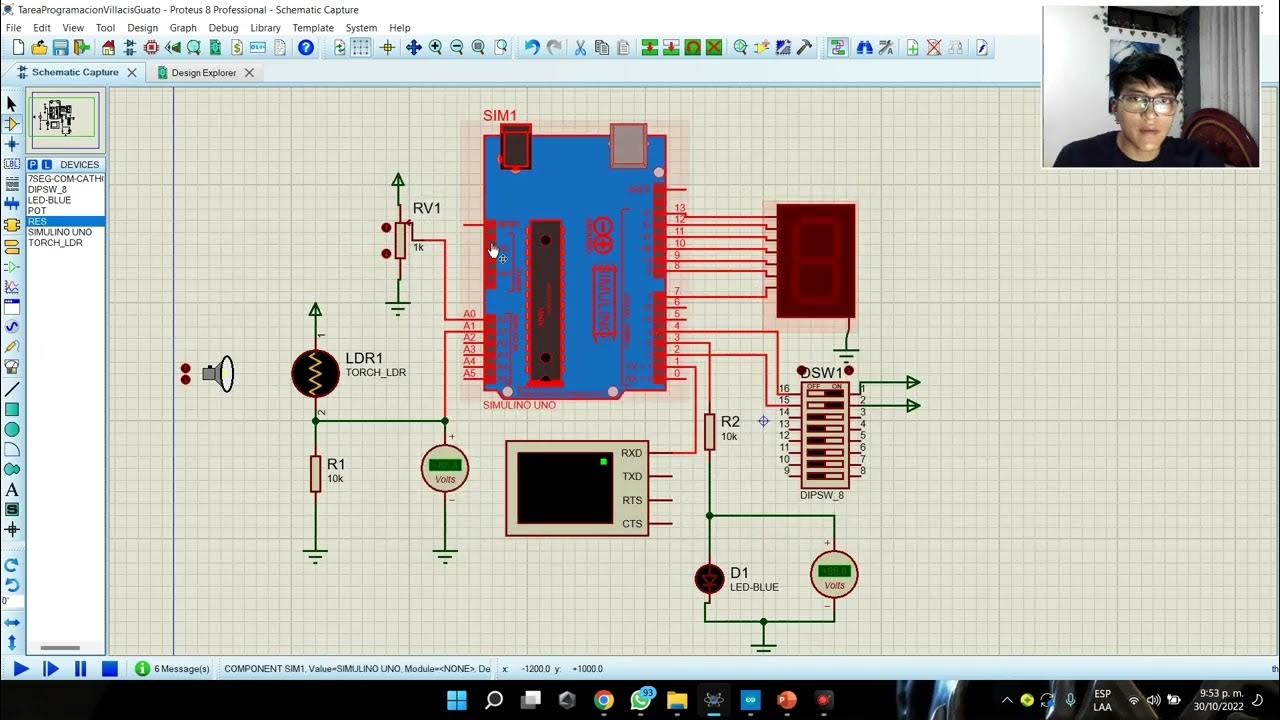Copy selection to clipboard icon
This screenshot has height=720, width=1280.
click(x=601, y=47)
